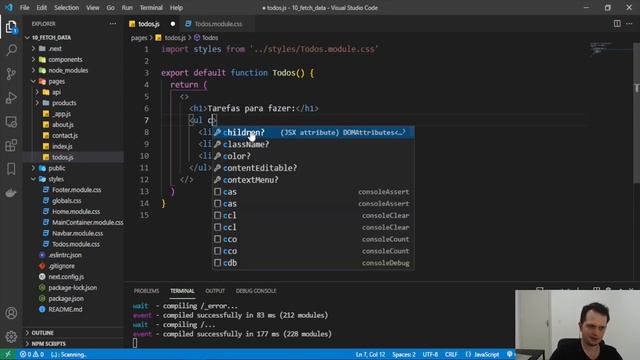Screen dimensions: 640x360
Task: Select the contextMenu? suggestion
Action: 313,180
